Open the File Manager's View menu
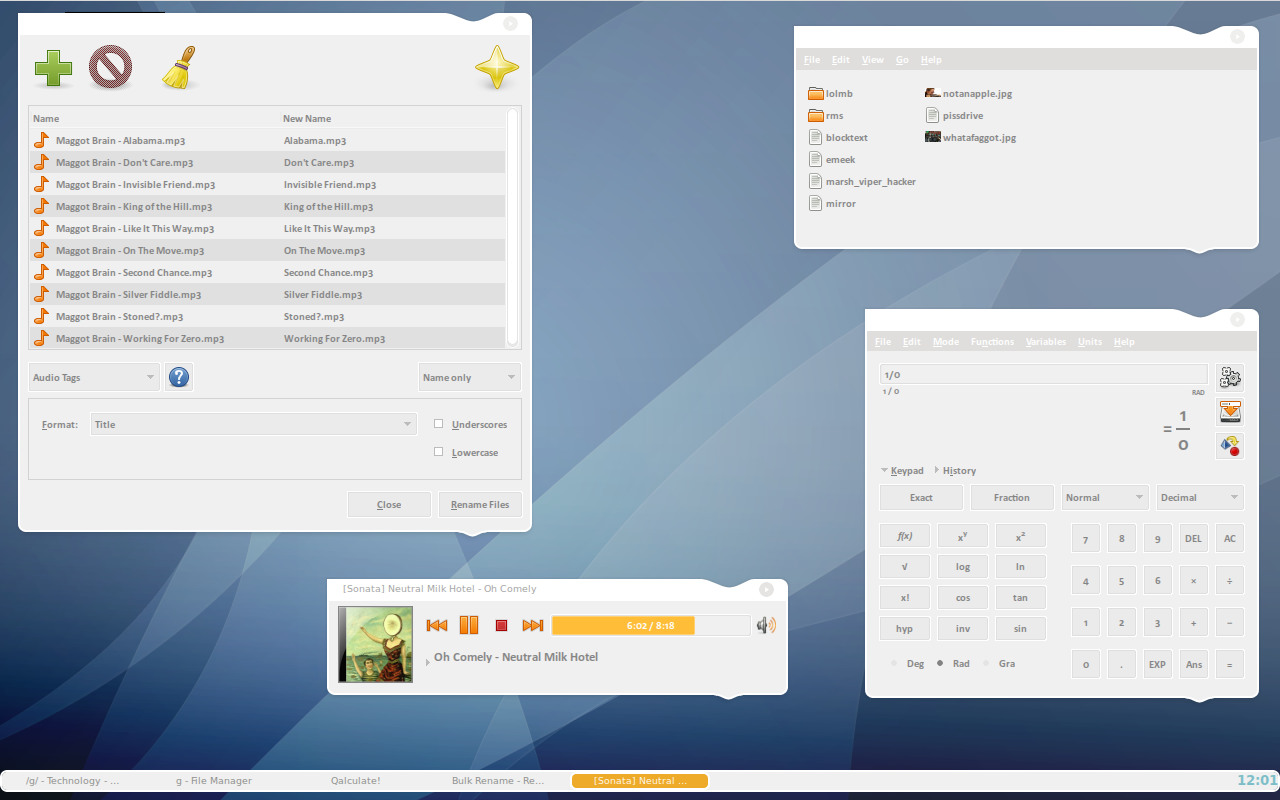 tap(873, 60)
